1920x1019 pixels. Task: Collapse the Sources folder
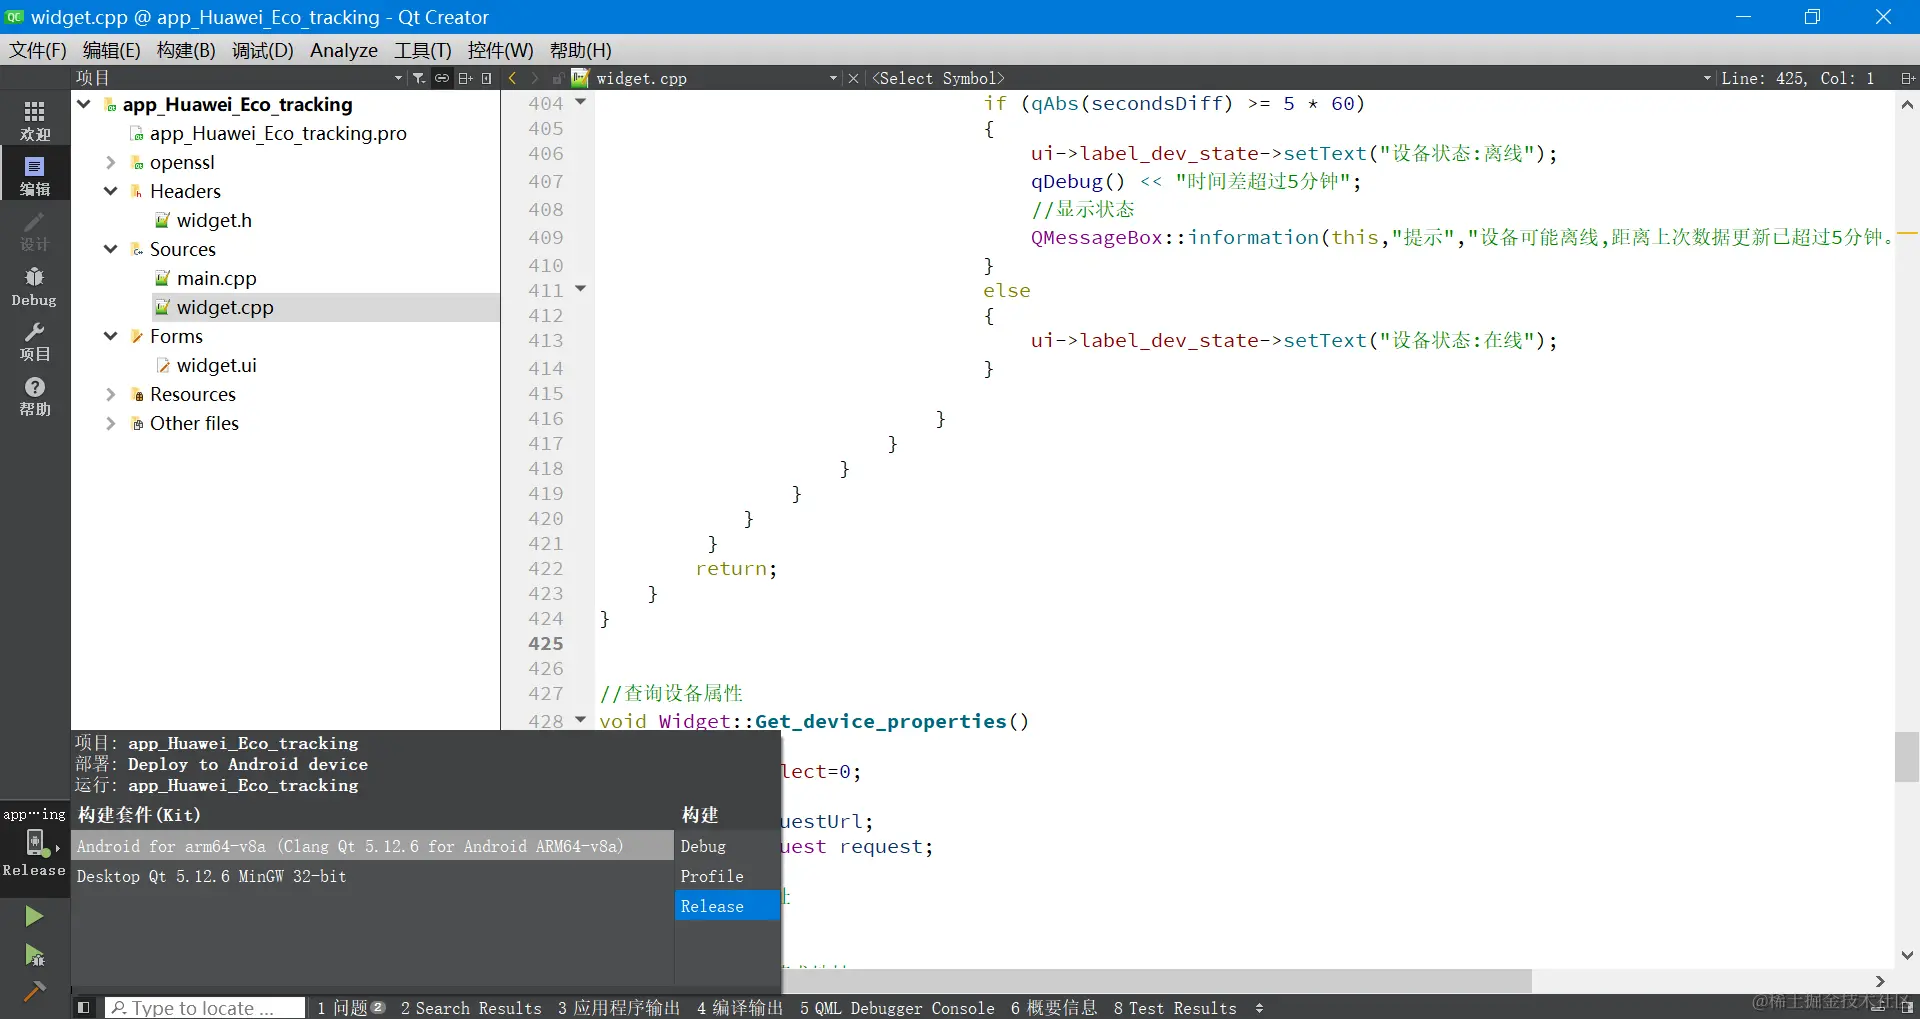(111, 249)
